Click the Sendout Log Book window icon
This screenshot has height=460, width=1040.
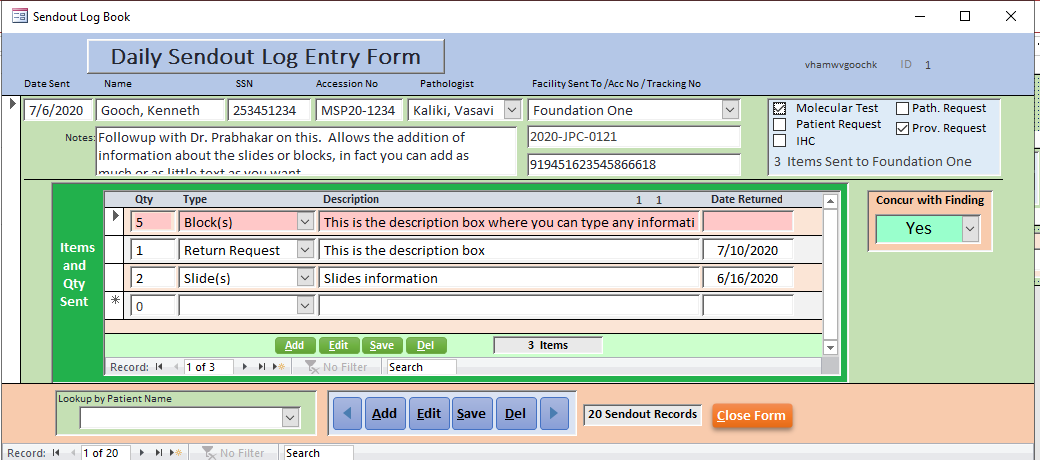click(x=19, y=16)
